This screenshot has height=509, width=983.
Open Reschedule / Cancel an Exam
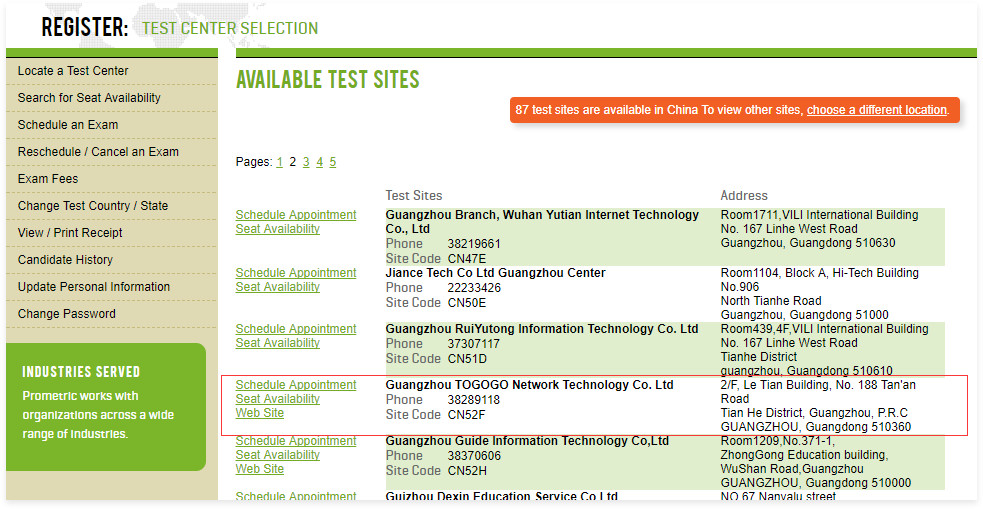(98, 152)
